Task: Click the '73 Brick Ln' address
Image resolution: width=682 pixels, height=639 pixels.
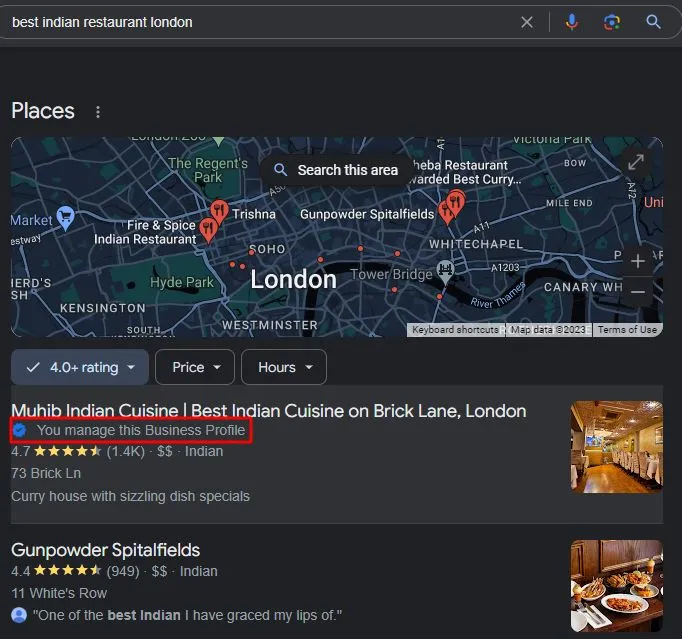Action: pos(46,473)
